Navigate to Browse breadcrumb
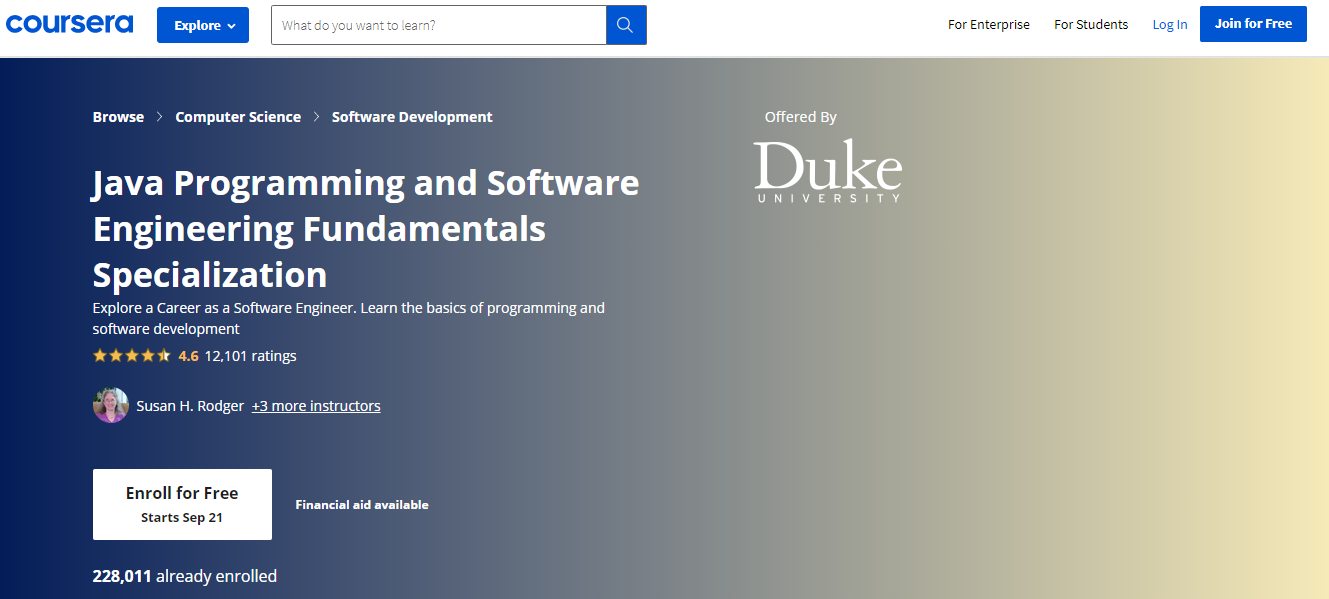1329x599 pixels. (x=118, y=117)
